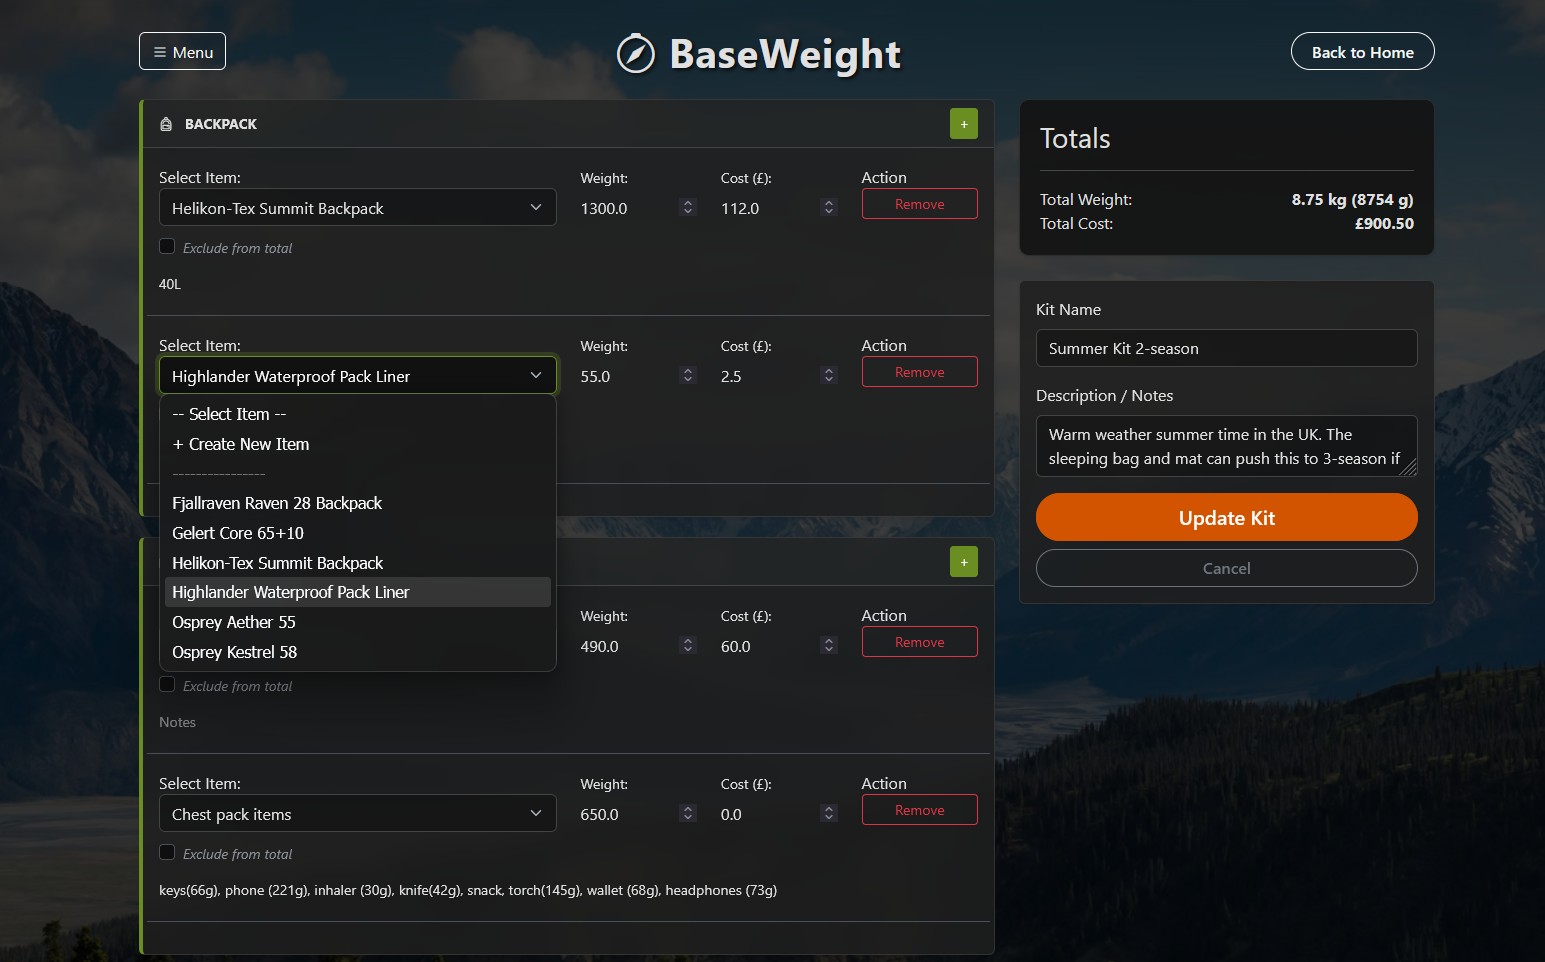
Task: Tick Exclude from total under Helikon-Tex backpack
Action: tap(167, 247)
